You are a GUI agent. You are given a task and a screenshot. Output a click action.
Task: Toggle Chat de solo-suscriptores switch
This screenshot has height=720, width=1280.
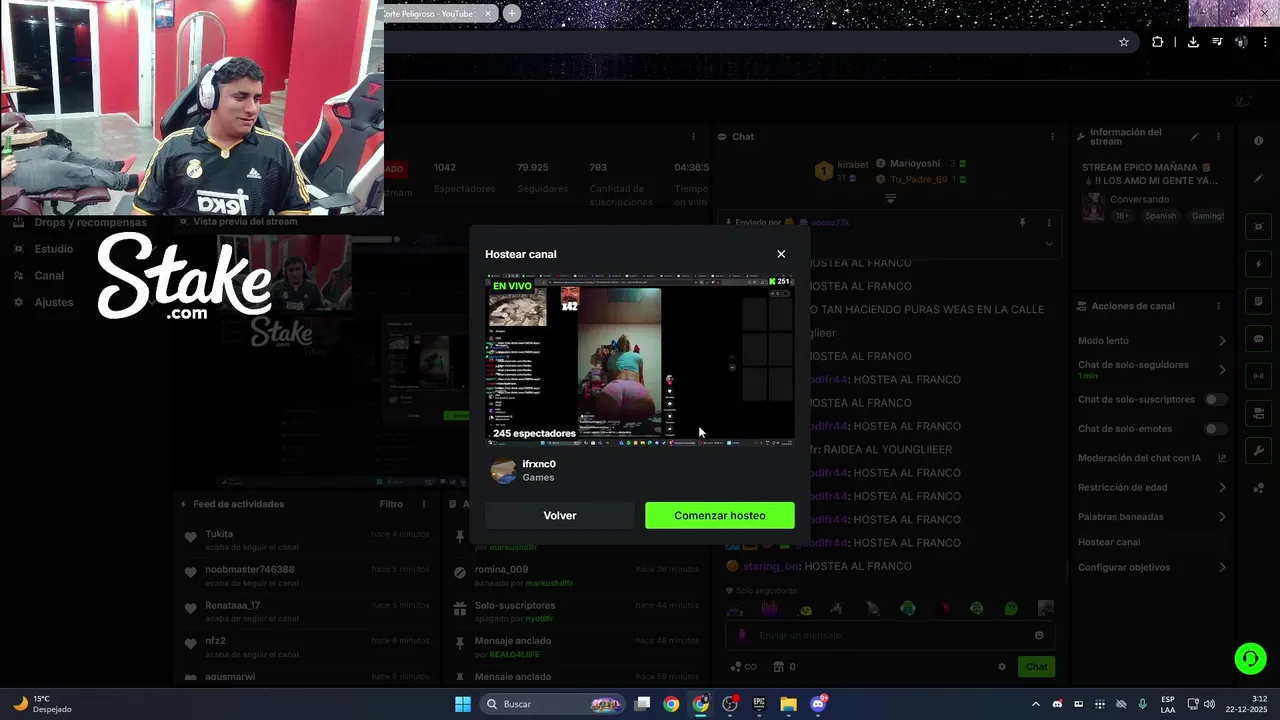tap(1215, 399)
